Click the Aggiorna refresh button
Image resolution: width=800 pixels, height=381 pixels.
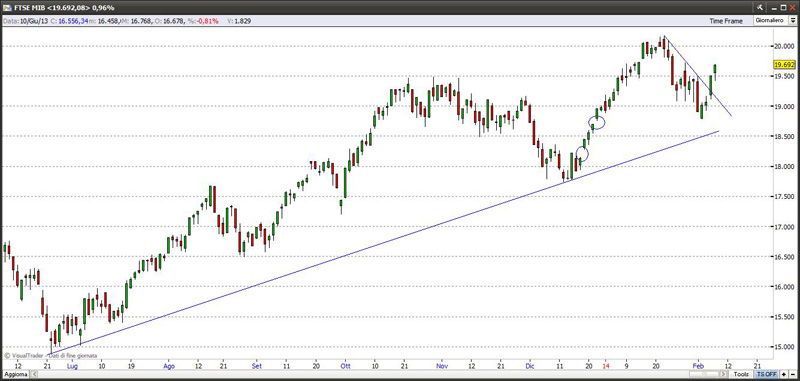pos(16,374)
